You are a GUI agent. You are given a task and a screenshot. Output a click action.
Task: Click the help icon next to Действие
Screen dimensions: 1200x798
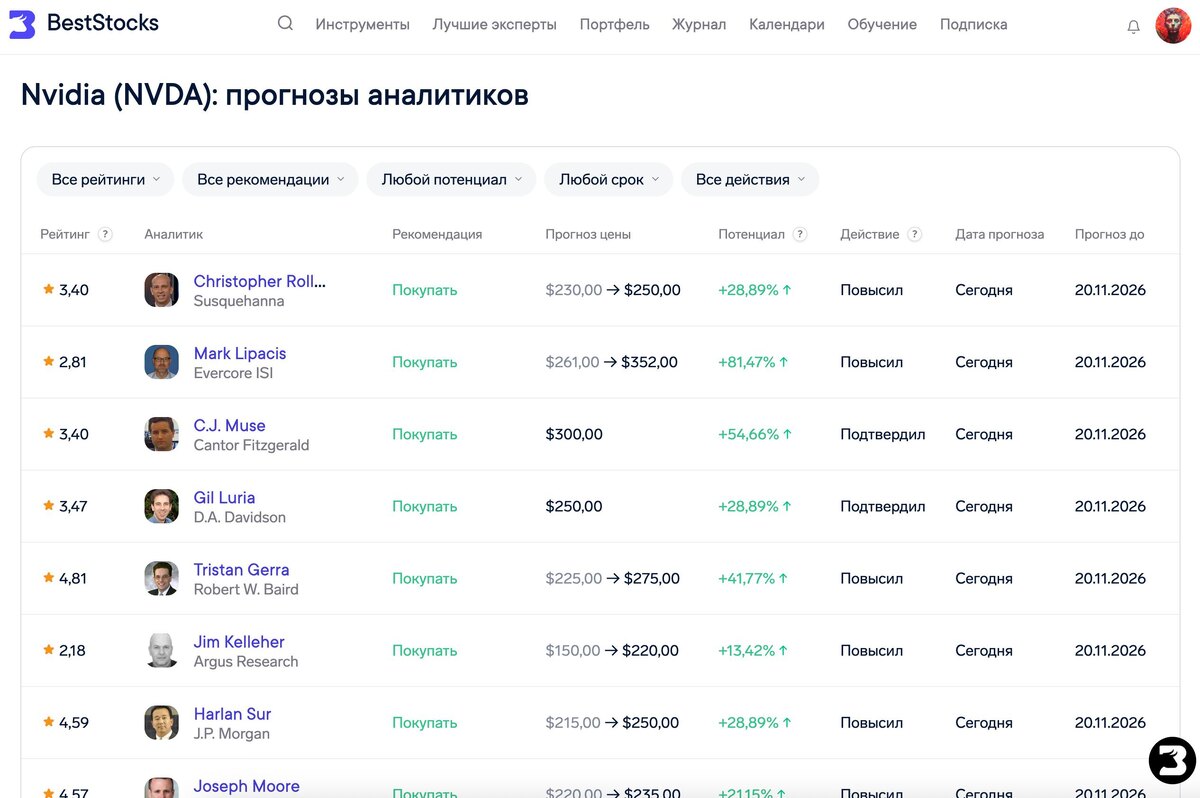click(914, 235)
